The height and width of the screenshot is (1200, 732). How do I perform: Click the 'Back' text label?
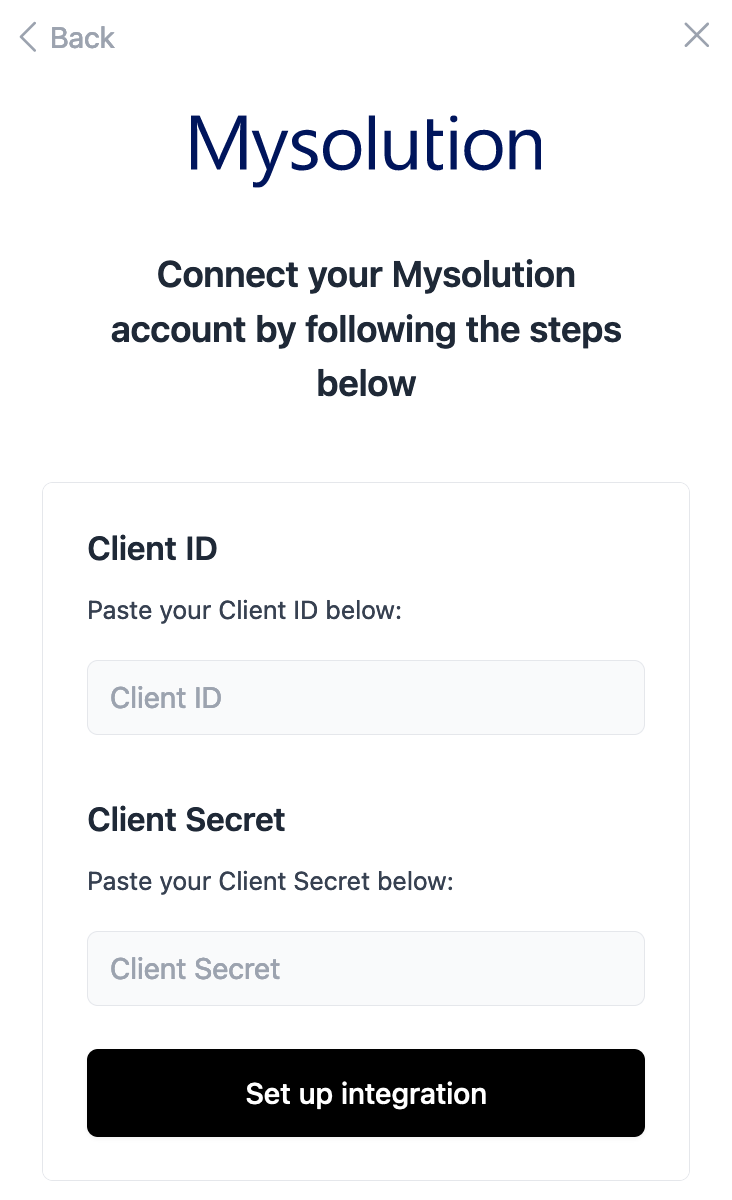[83, 38]
